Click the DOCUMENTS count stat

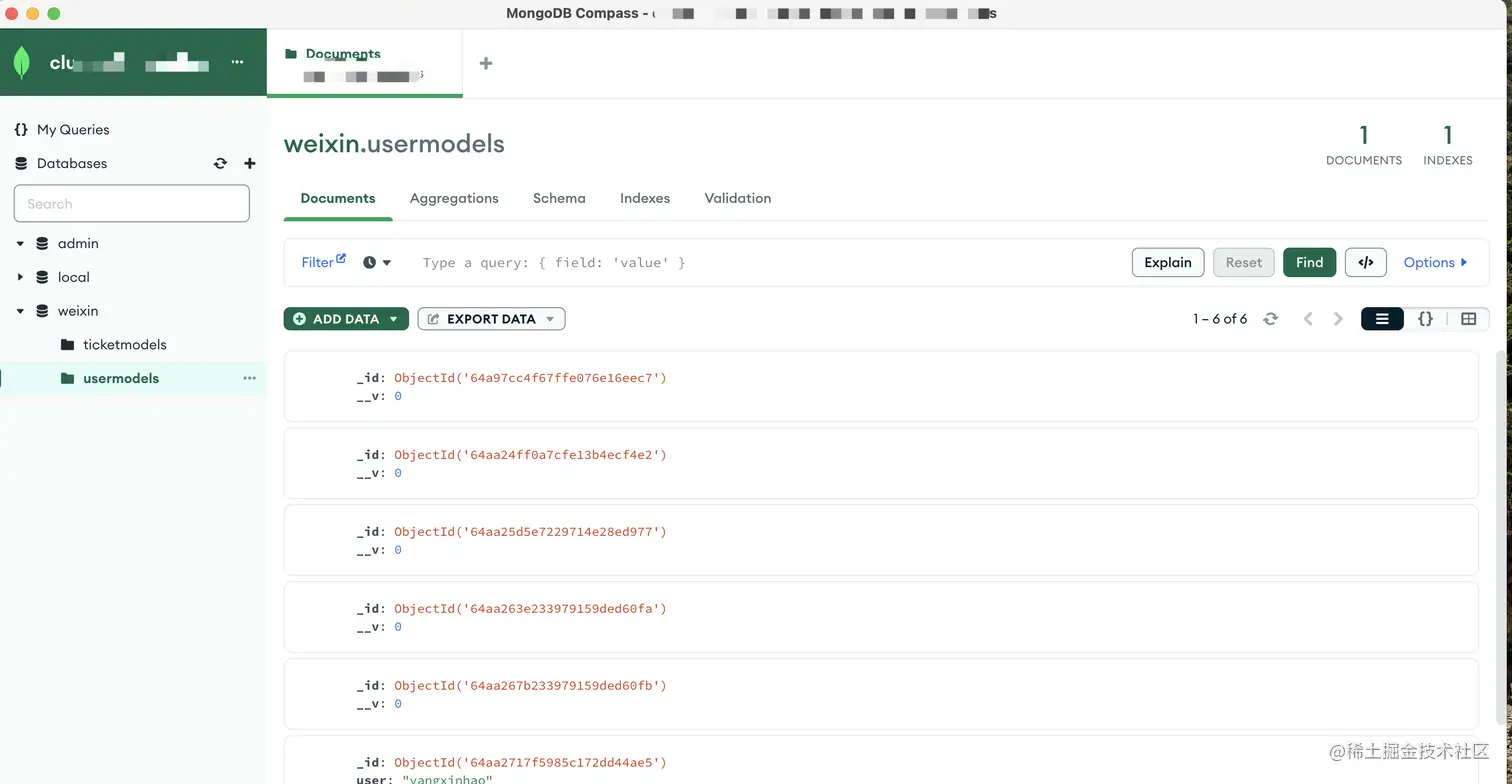[1364, 146]
